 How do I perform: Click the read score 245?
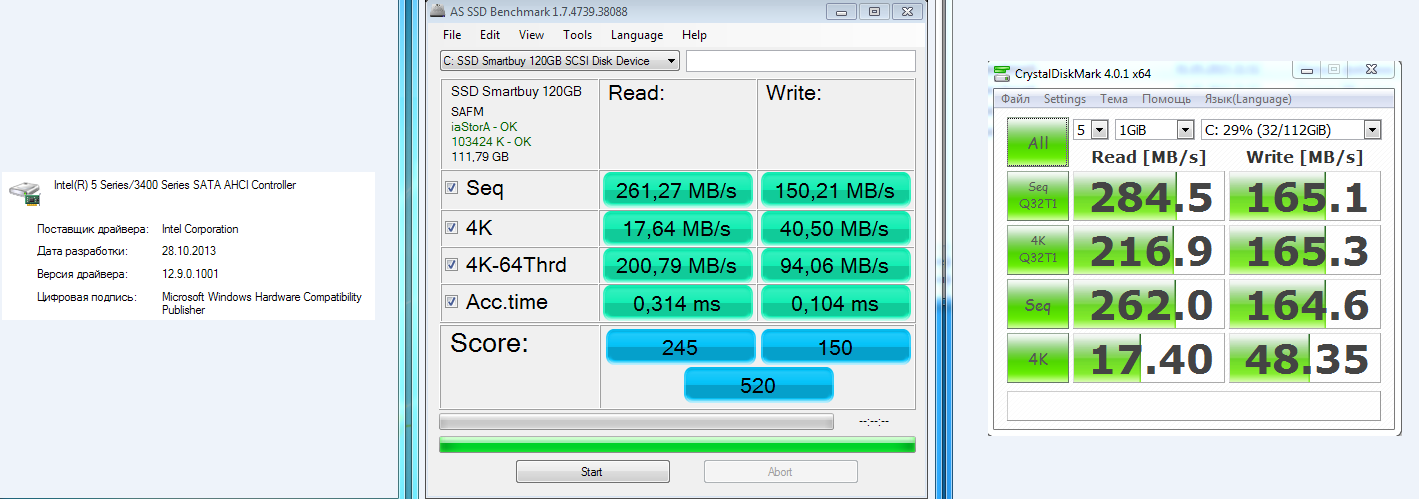point(680,347)
